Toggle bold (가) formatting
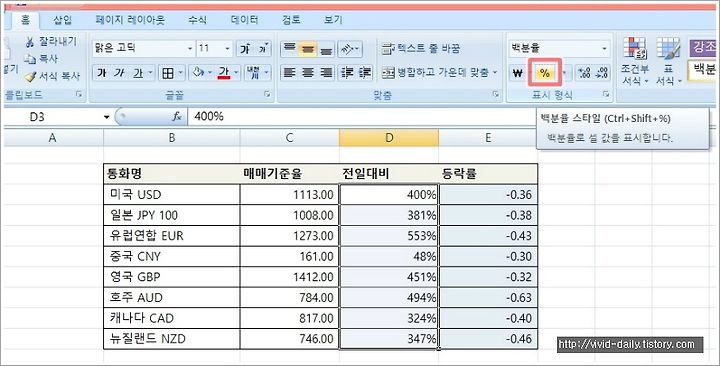 pyautogui.click(x=102, y=73)
